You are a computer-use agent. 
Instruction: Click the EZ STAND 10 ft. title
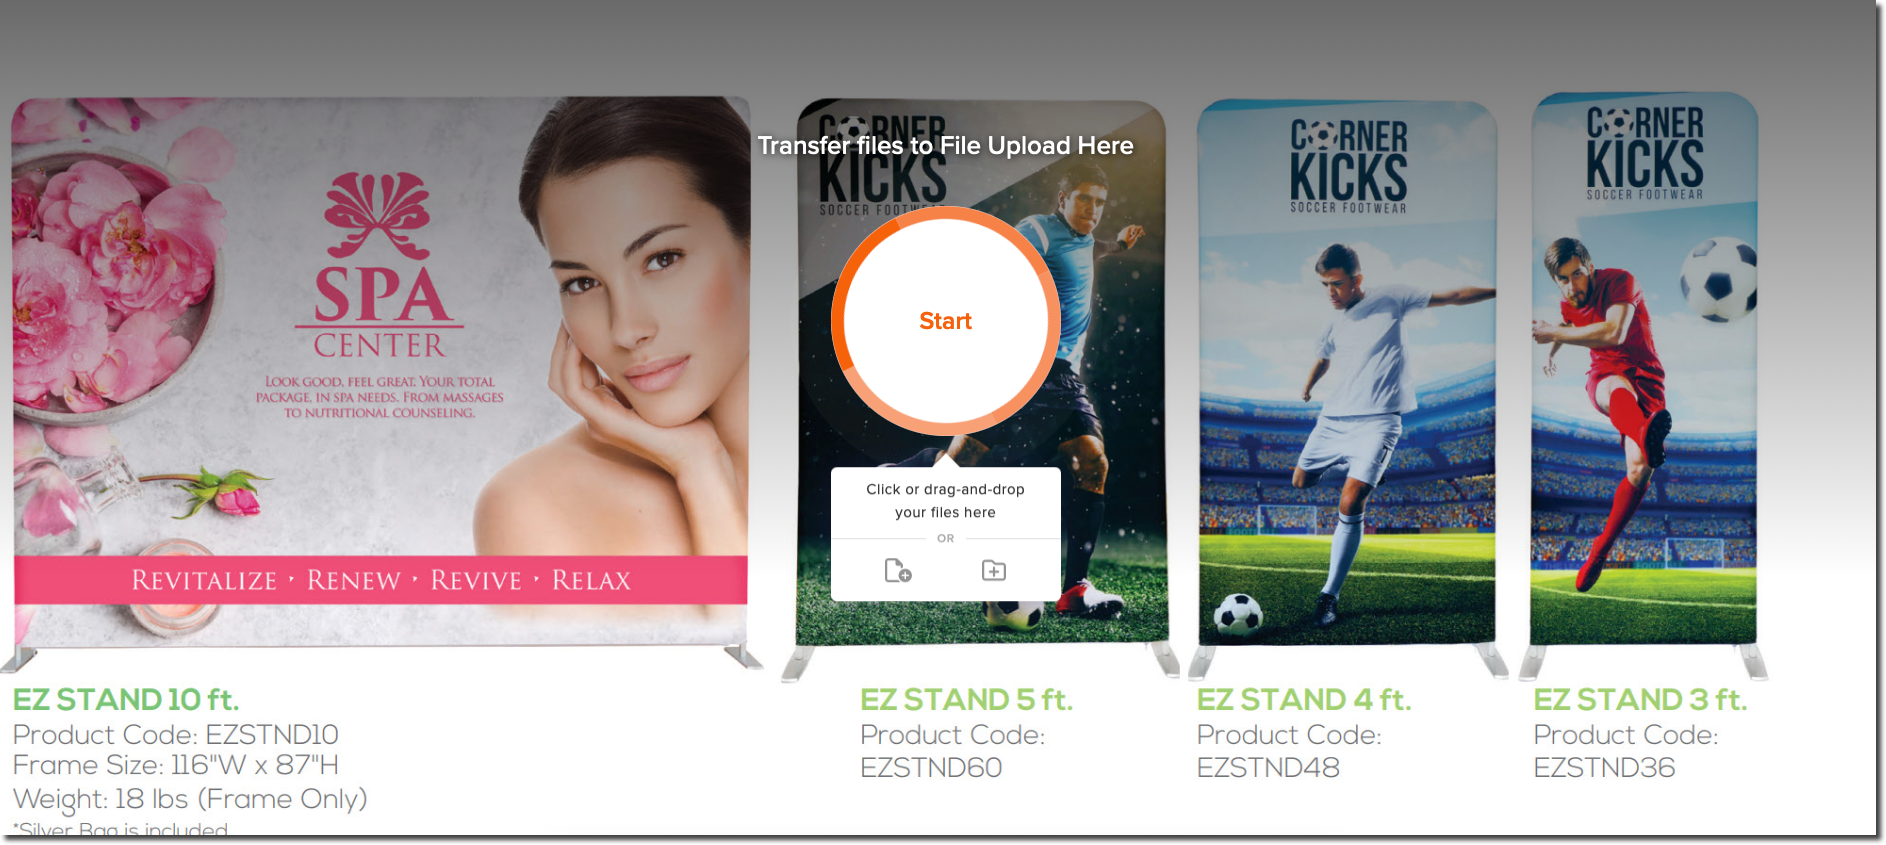(126, 699)
